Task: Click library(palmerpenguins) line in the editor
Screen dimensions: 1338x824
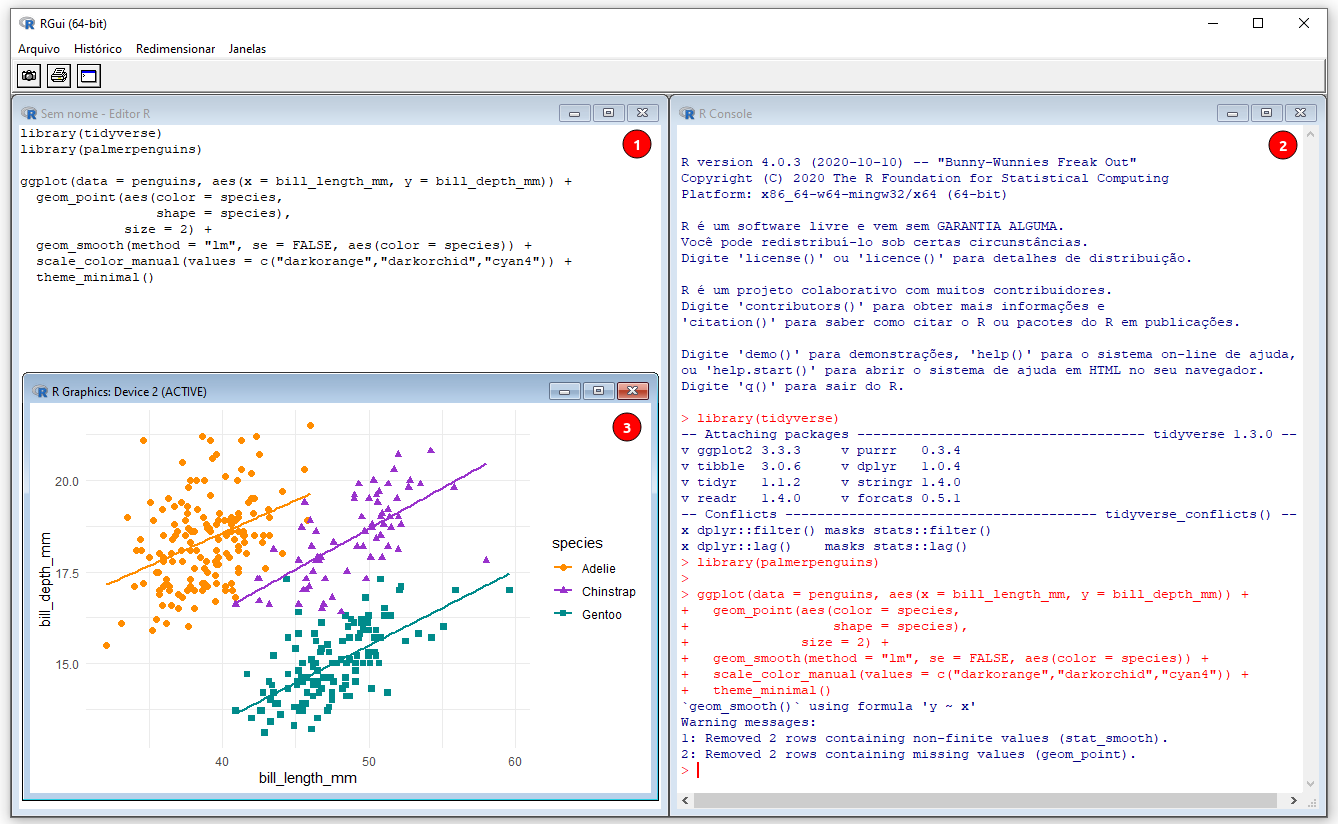Action: point(111,149)
